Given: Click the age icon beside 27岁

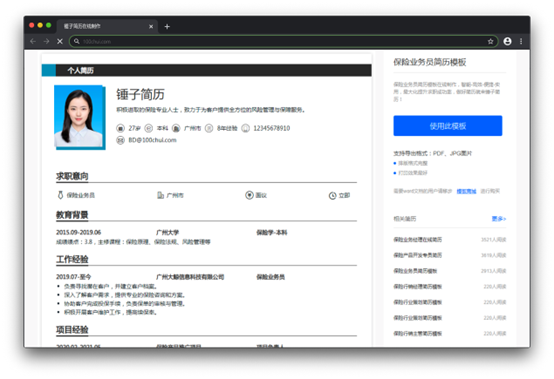Looking at the screenshot, I should coord(120,128).
